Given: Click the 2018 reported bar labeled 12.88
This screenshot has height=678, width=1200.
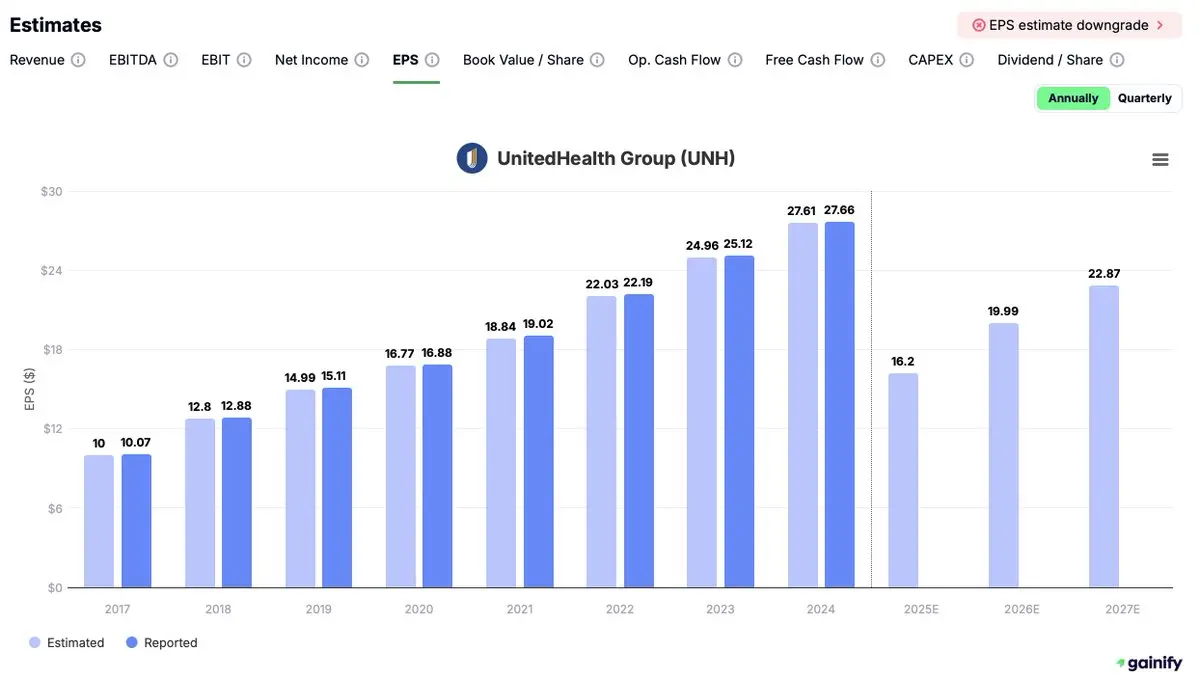Looking at the screenshot, I should 237,502.
